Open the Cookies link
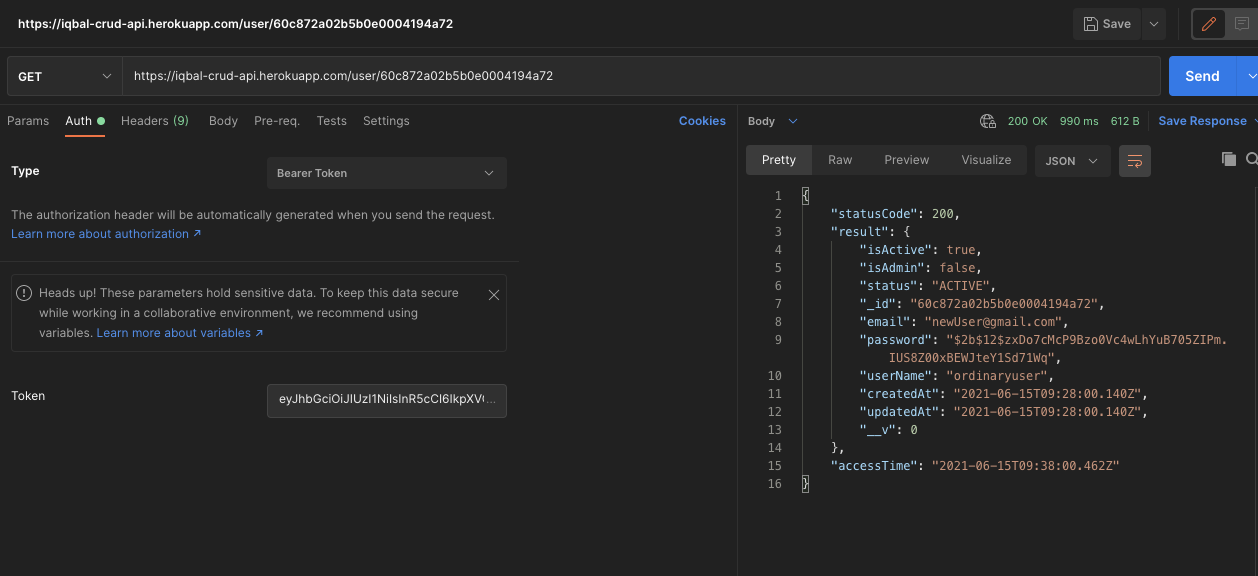1258x576 pixels. click(702, 121)
